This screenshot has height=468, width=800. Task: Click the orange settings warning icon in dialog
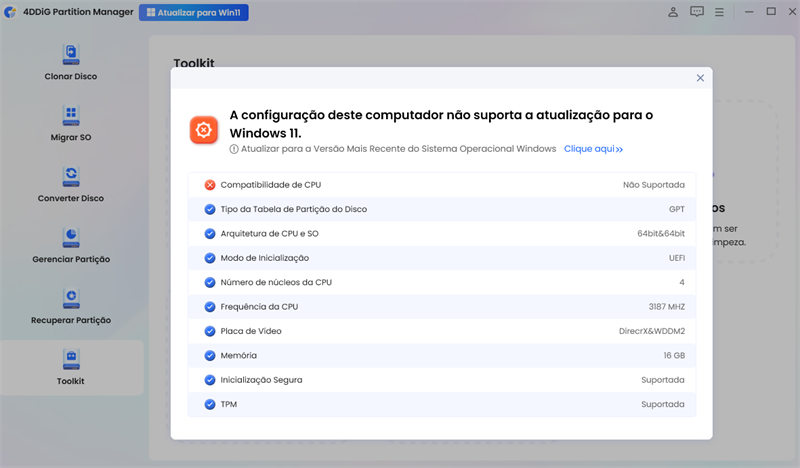click(204, 130)
